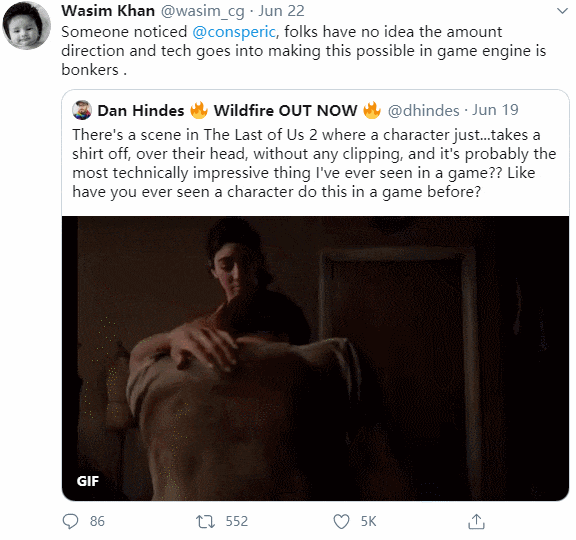This screenshot has height=540, width=576.
Task: Open the quoted tweet's text body
Action: coord(314,163)
